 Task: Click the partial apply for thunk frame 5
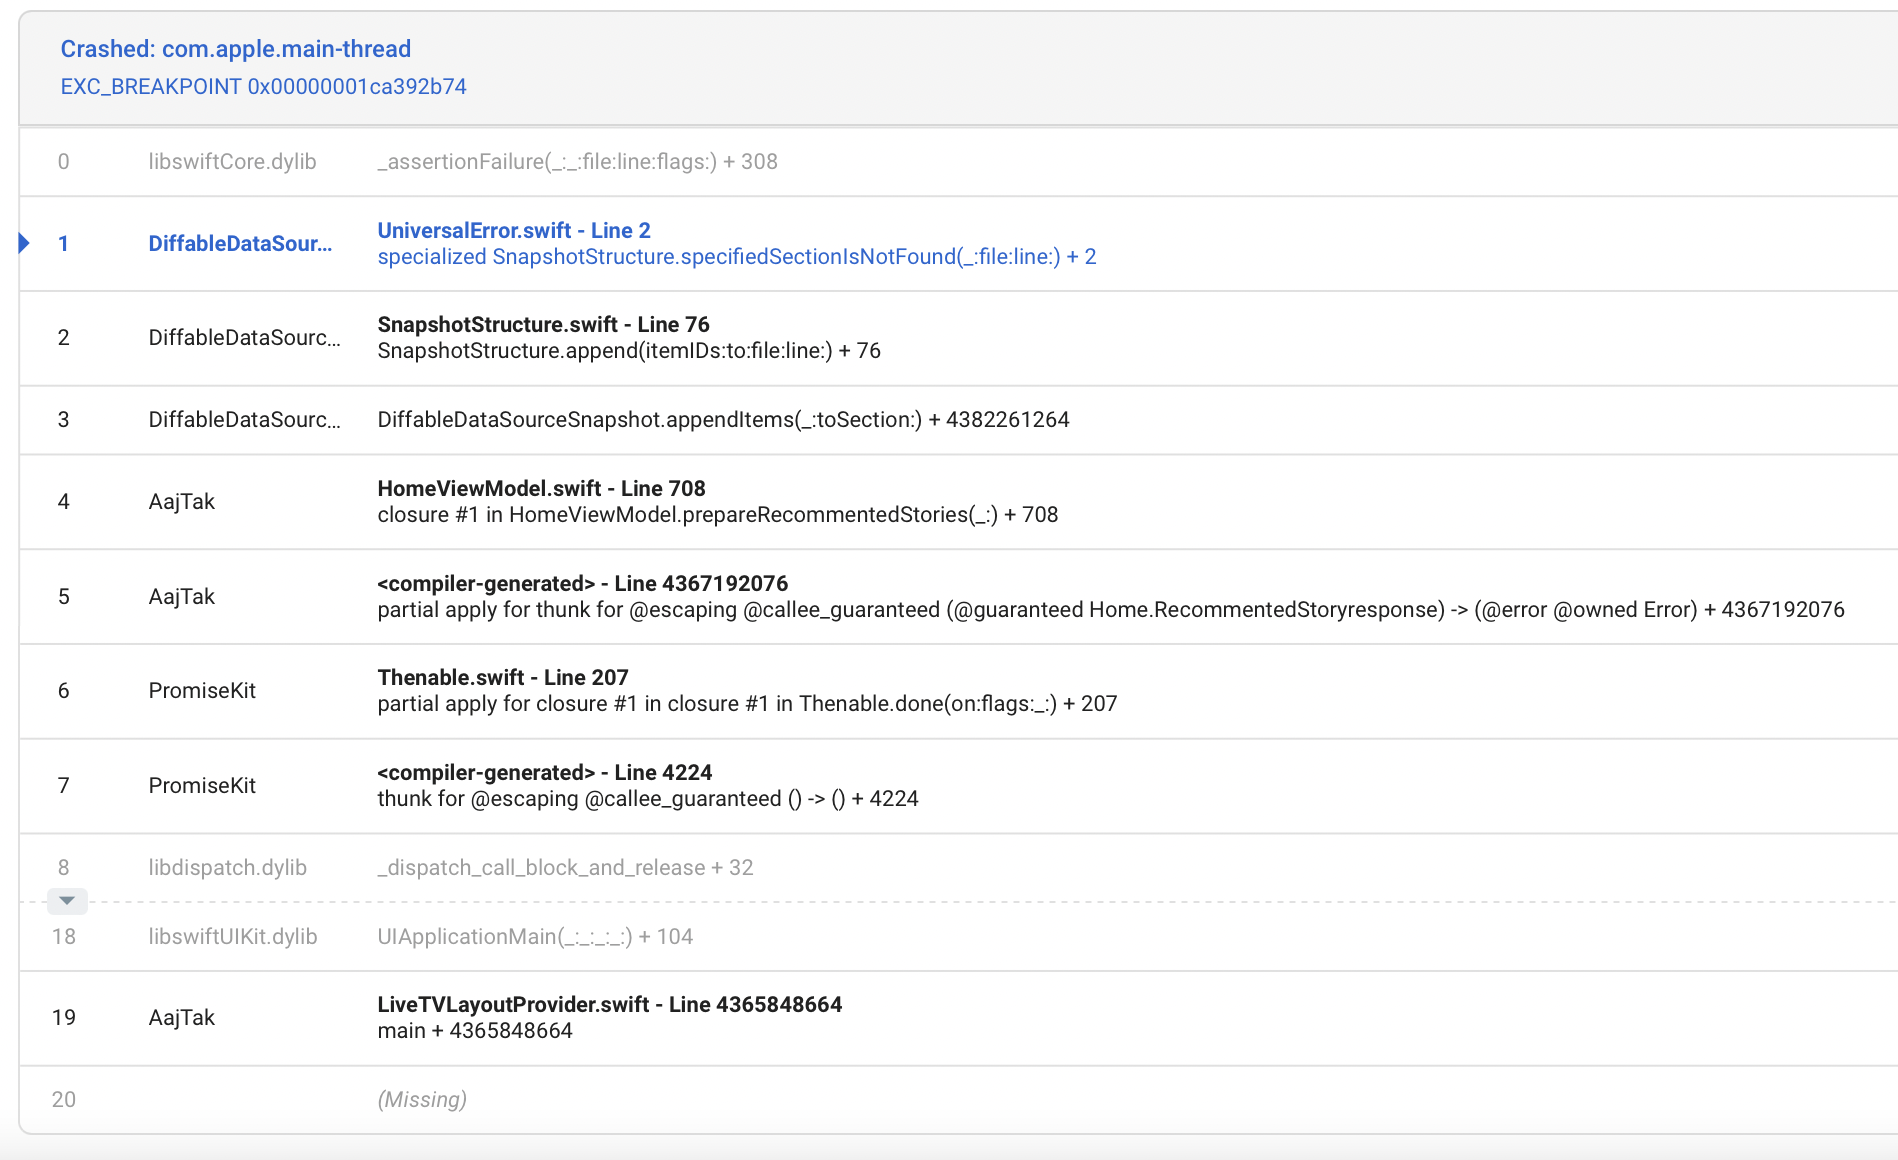1110,610
